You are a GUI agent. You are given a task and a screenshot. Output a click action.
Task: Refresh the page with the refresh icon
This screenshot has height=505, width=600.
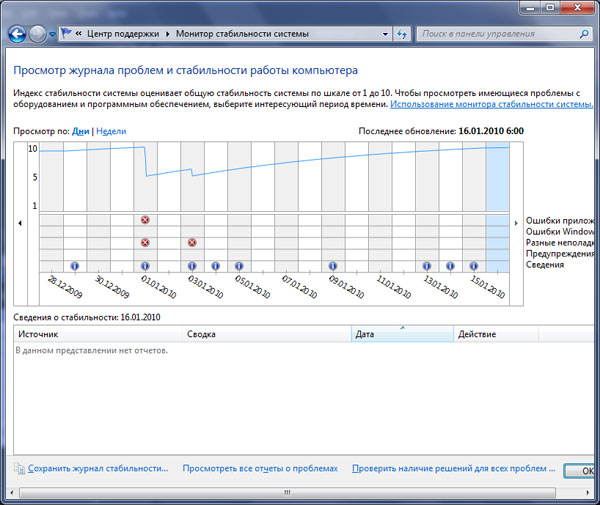click(x=401, y=34)
